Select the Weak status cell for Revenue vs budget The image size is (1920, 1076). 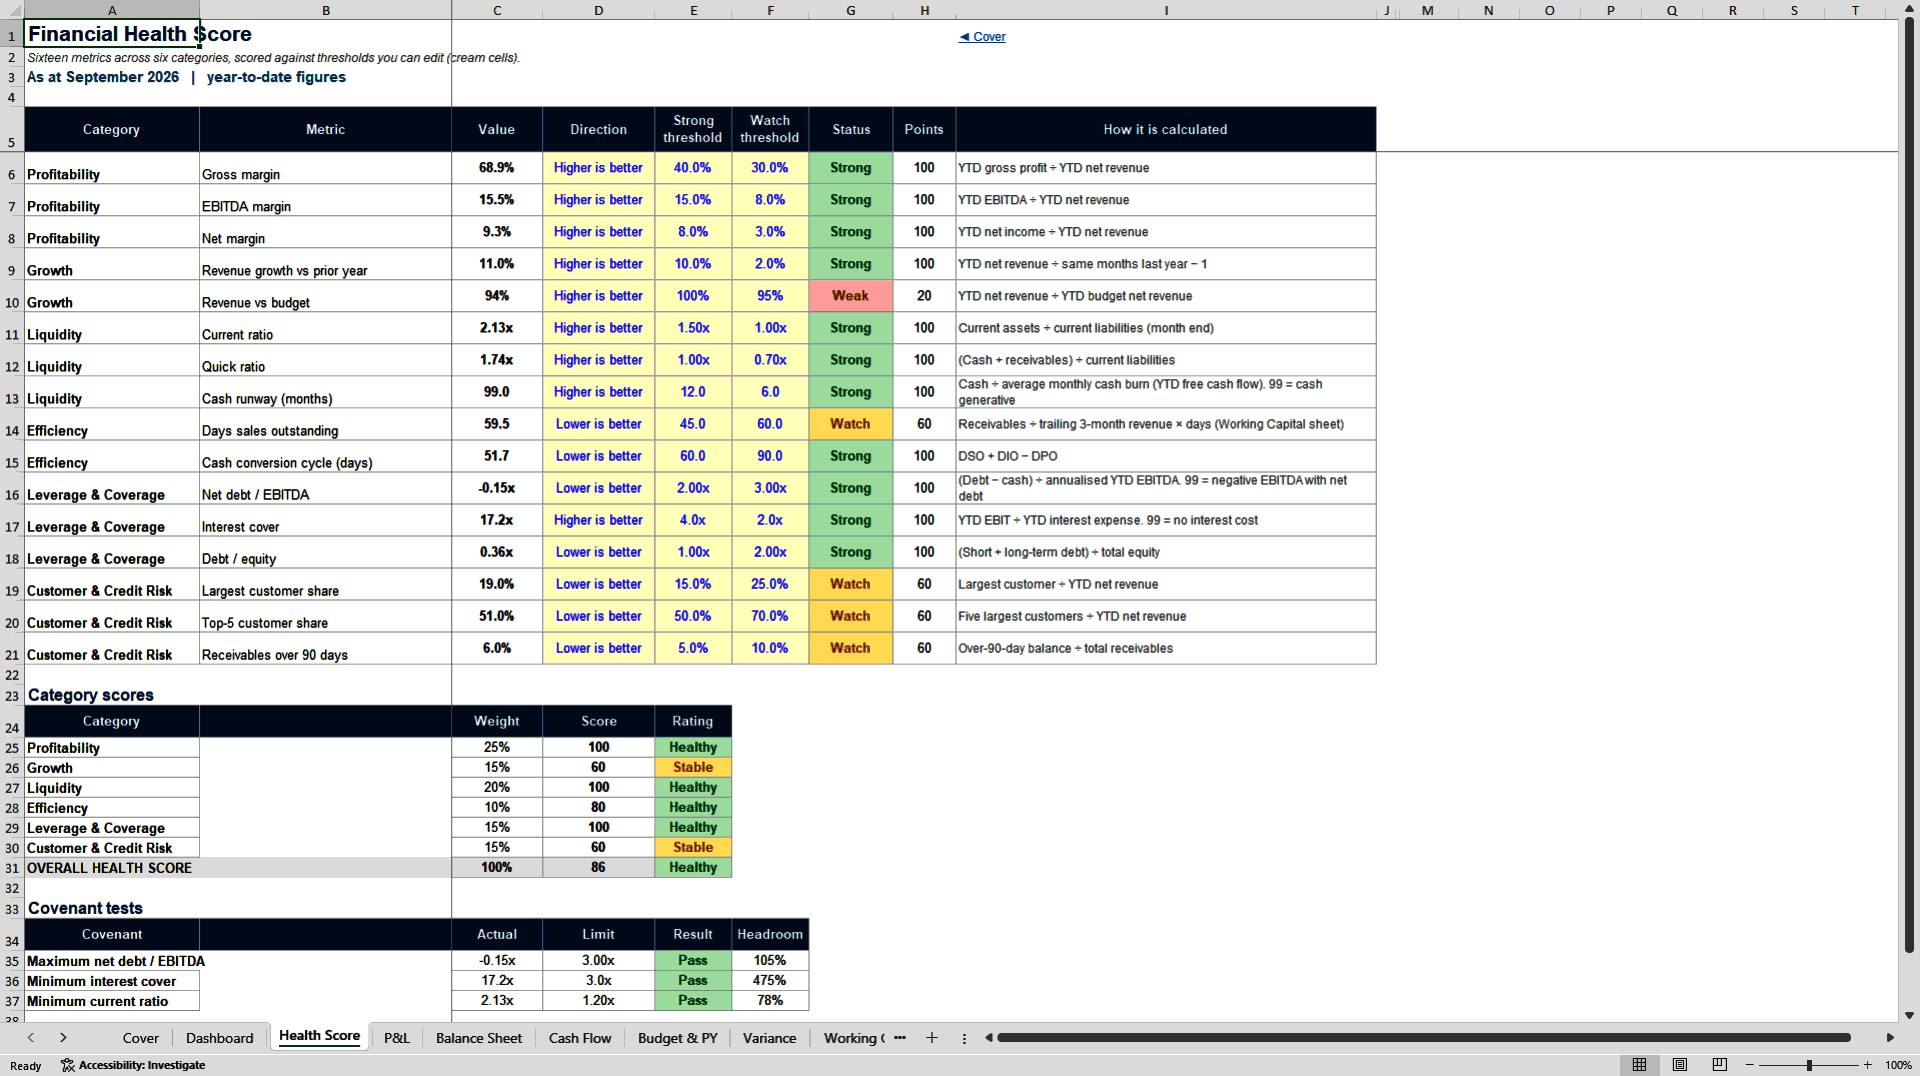coord(850,296)
